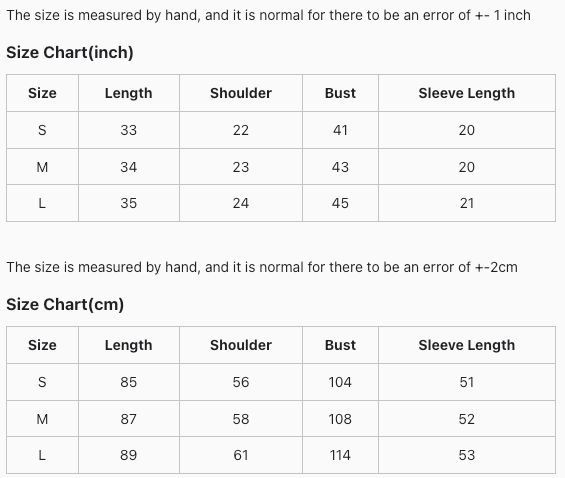
Task: Click sleeve length value 21 in inch chart
Action: pyautogui.click(x=467, y=203)
